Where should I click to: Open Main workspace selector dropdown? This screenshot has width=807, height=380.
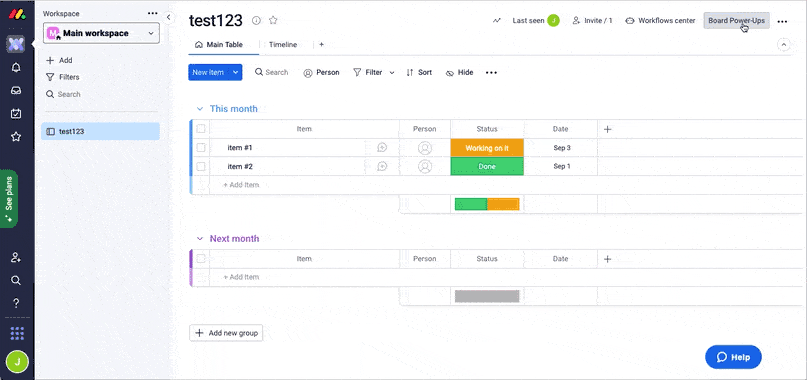click(x=101, y=33)
